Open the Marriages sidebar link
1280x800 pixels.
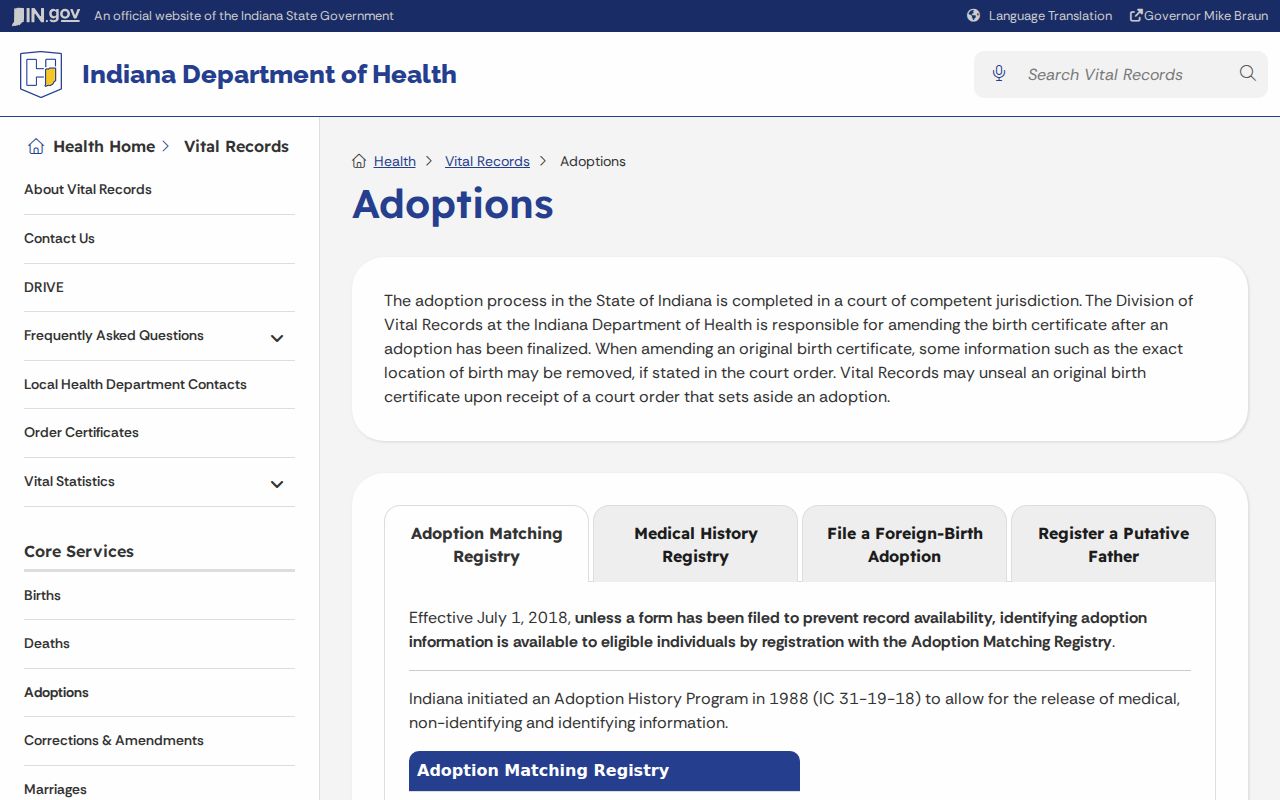point(55,789)
